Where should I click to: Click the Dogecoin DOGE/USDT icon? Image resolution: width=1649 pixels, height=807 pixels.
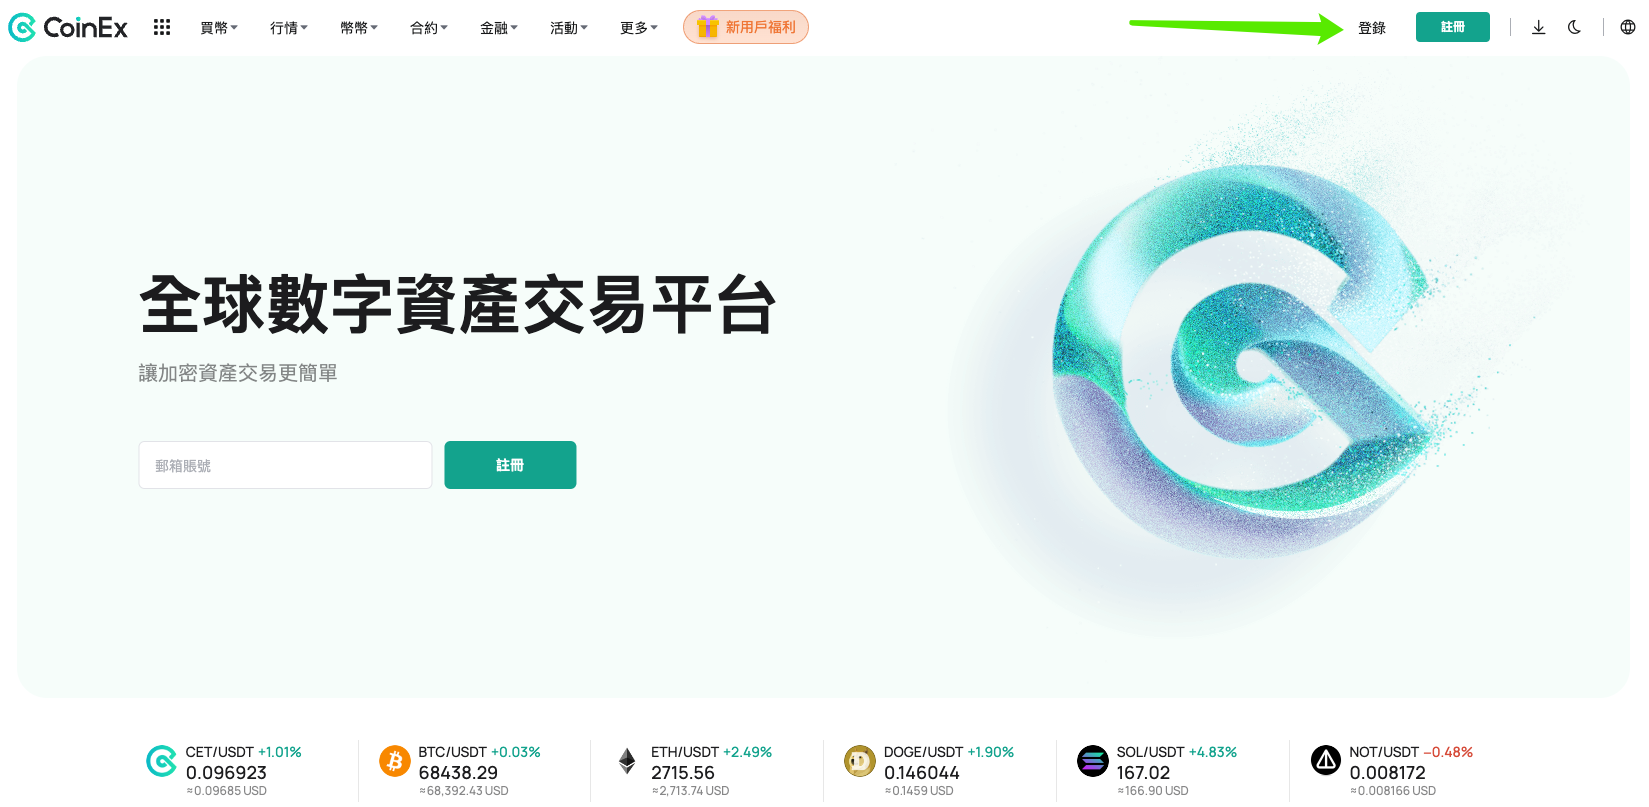[x=860, y=761]
